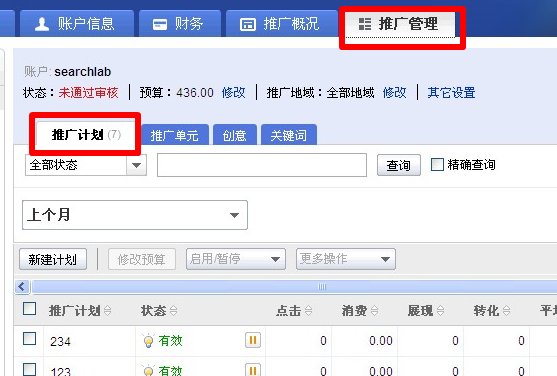This screenshot has width=557, height=376.
Task: Click the search query text field
Action: click(262, 165)
